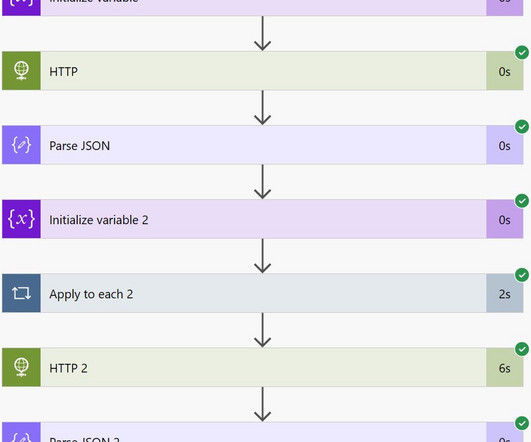The image size is (531, 442).
Task: Click the HTTP action globe icon
Action: (21, 71)
